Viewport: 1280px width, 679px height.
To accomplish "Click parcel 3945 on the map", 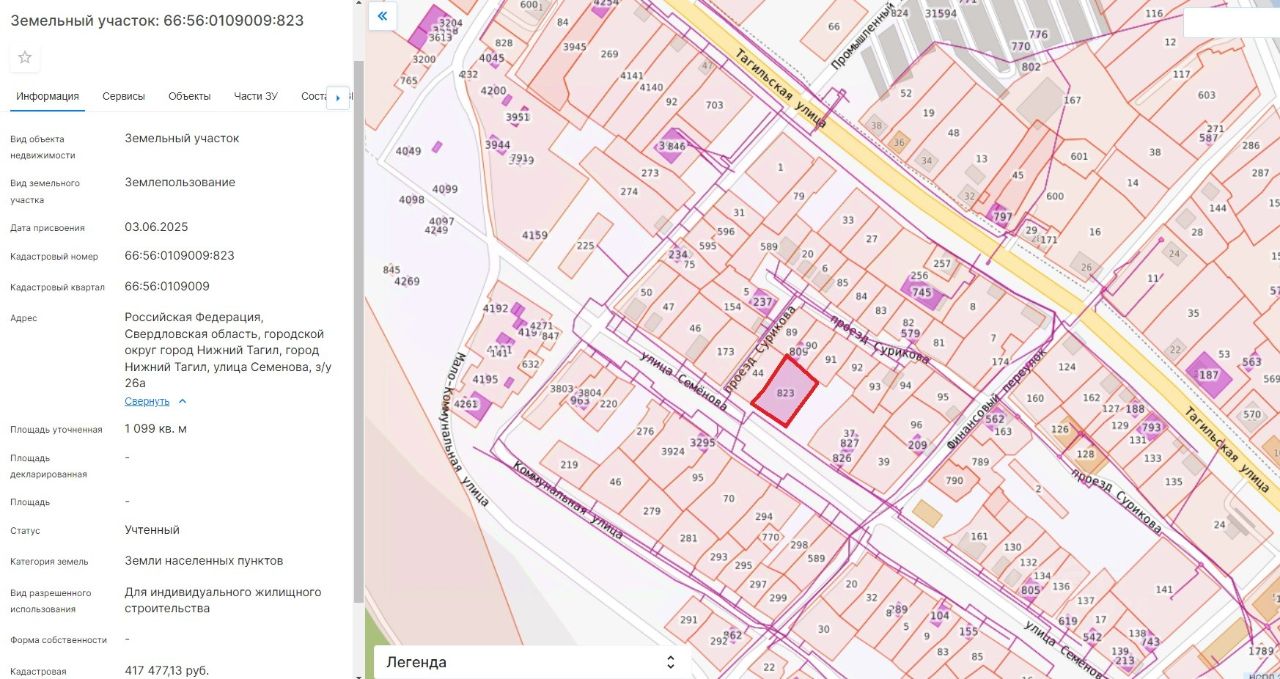I will tap(574, 47).
